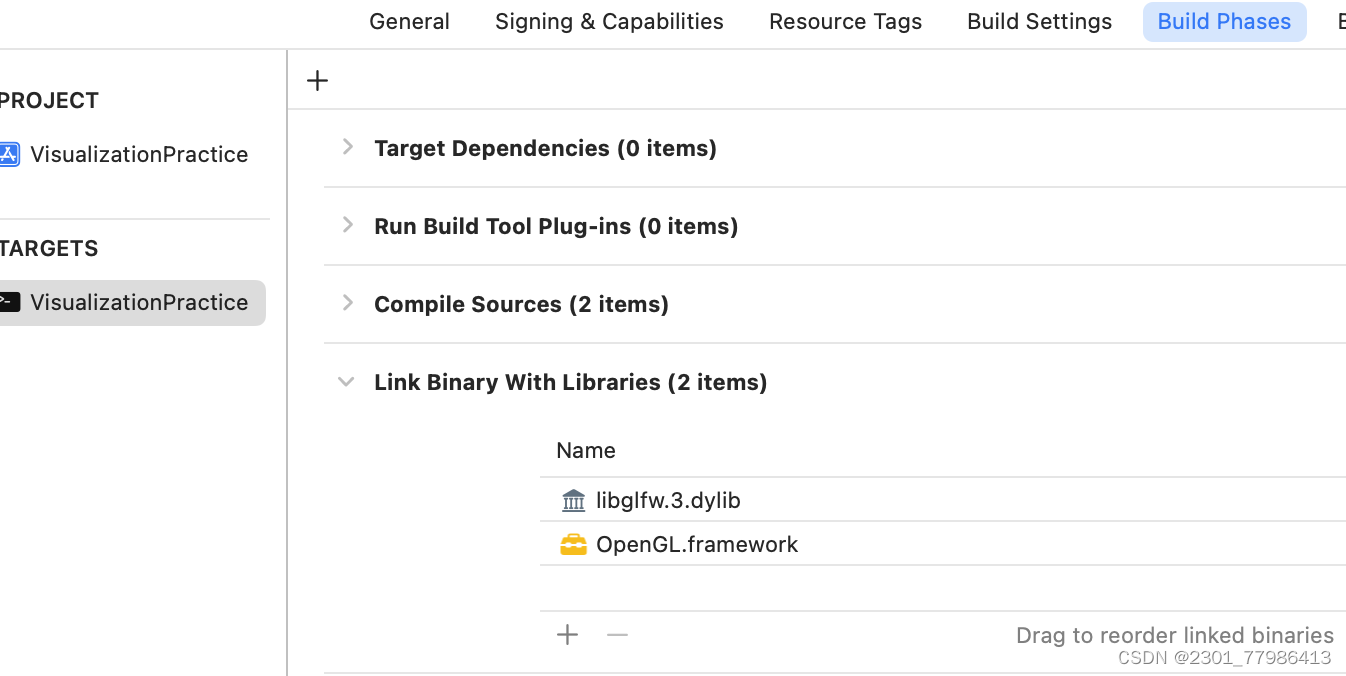Screen dimensions: 1346x676
Task: Click the VisualizationPractice target terminal icon
Action: [x=9, y=302]
